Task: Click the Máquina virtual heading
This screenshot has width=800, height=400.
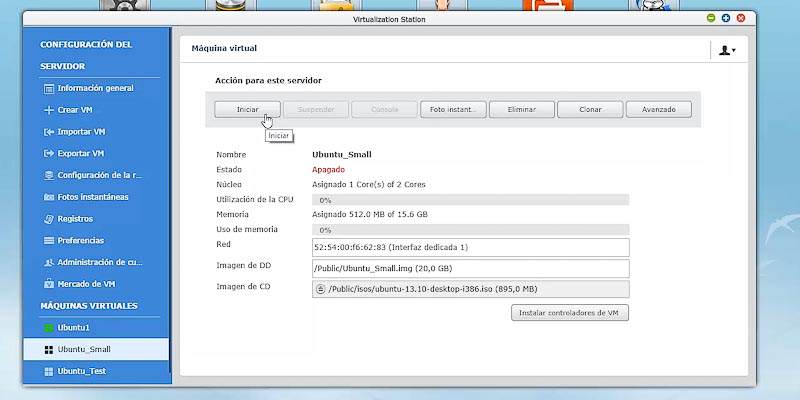Action: pyautogui.click(x=224, y=48)
